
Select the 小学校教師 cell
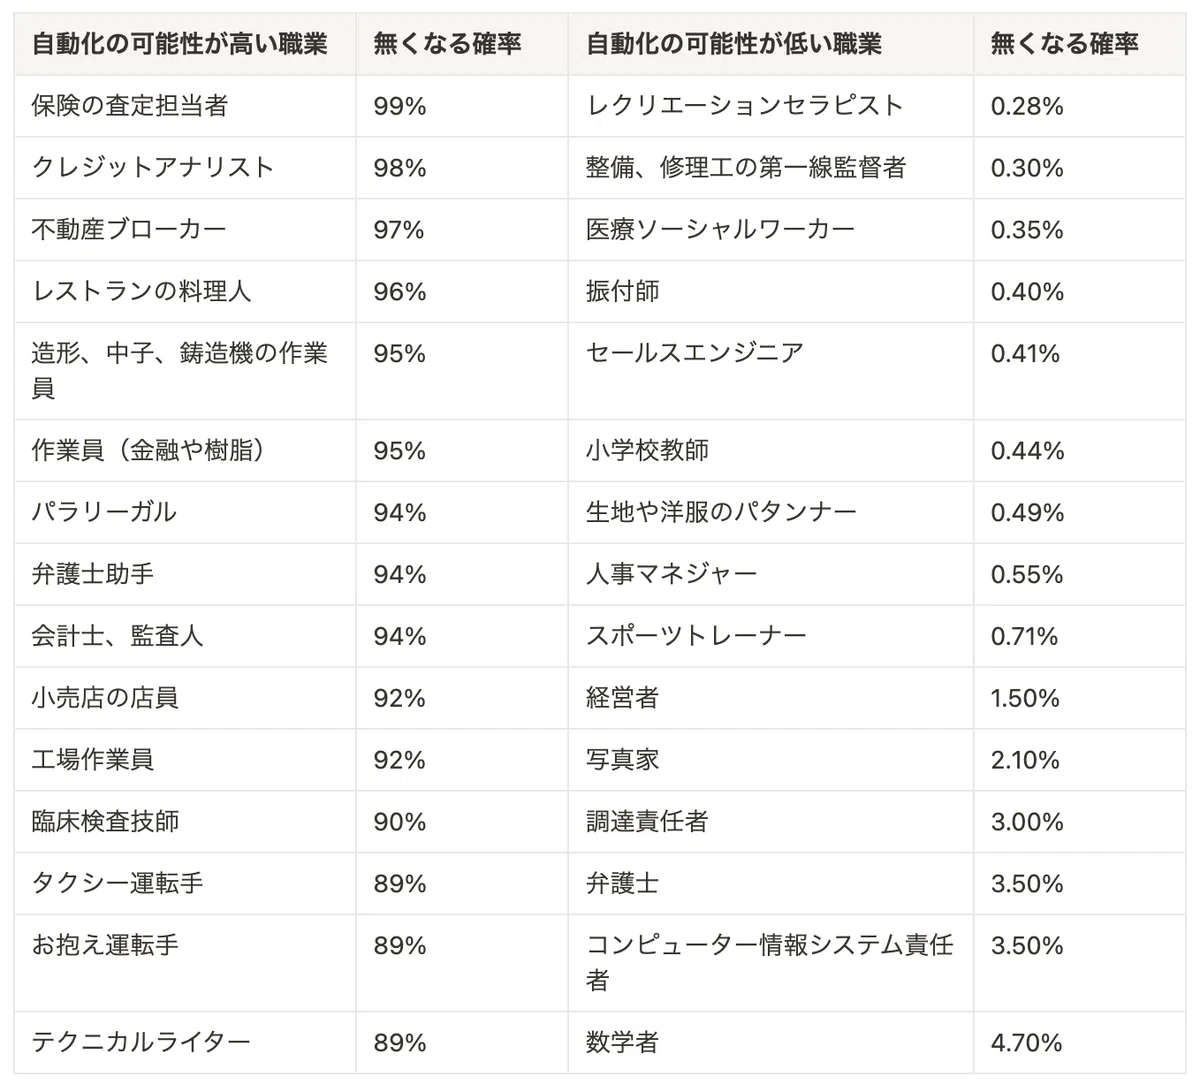[x=771, y=451]
